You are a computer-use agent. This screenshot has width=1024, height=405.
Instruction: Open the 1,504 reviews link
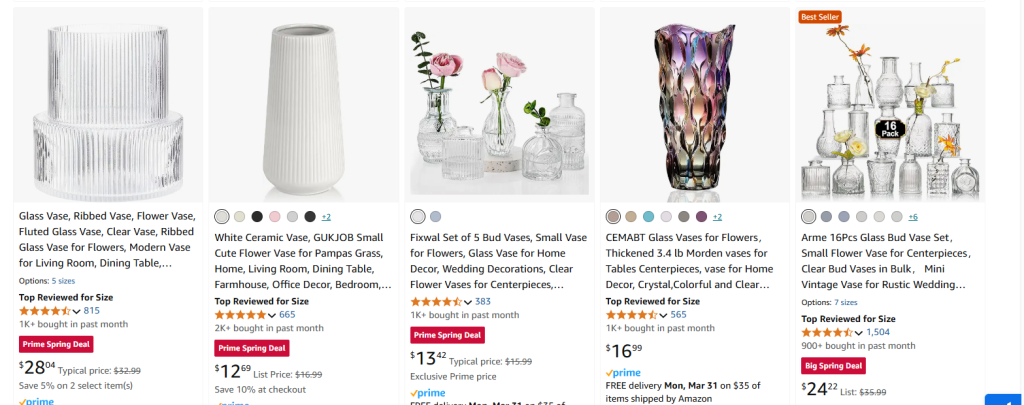point(878,332)
